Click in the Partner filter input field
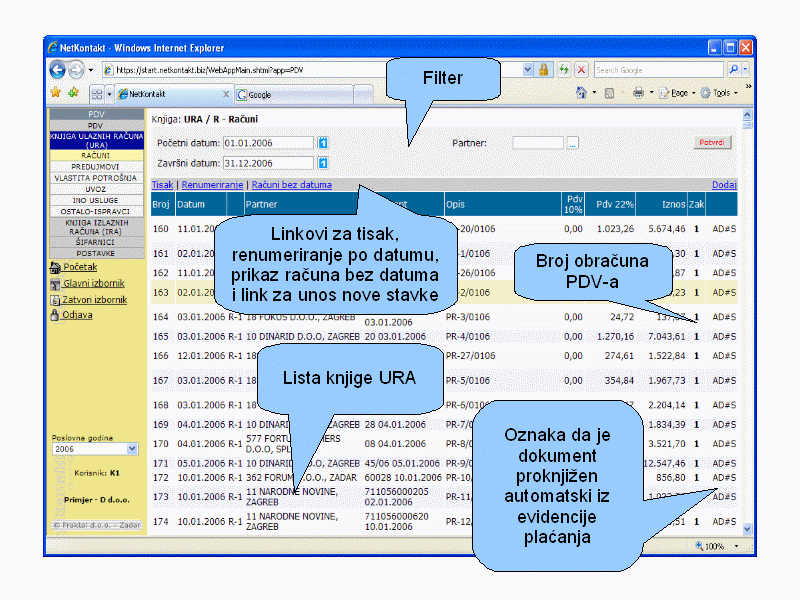 click(538, 143)
